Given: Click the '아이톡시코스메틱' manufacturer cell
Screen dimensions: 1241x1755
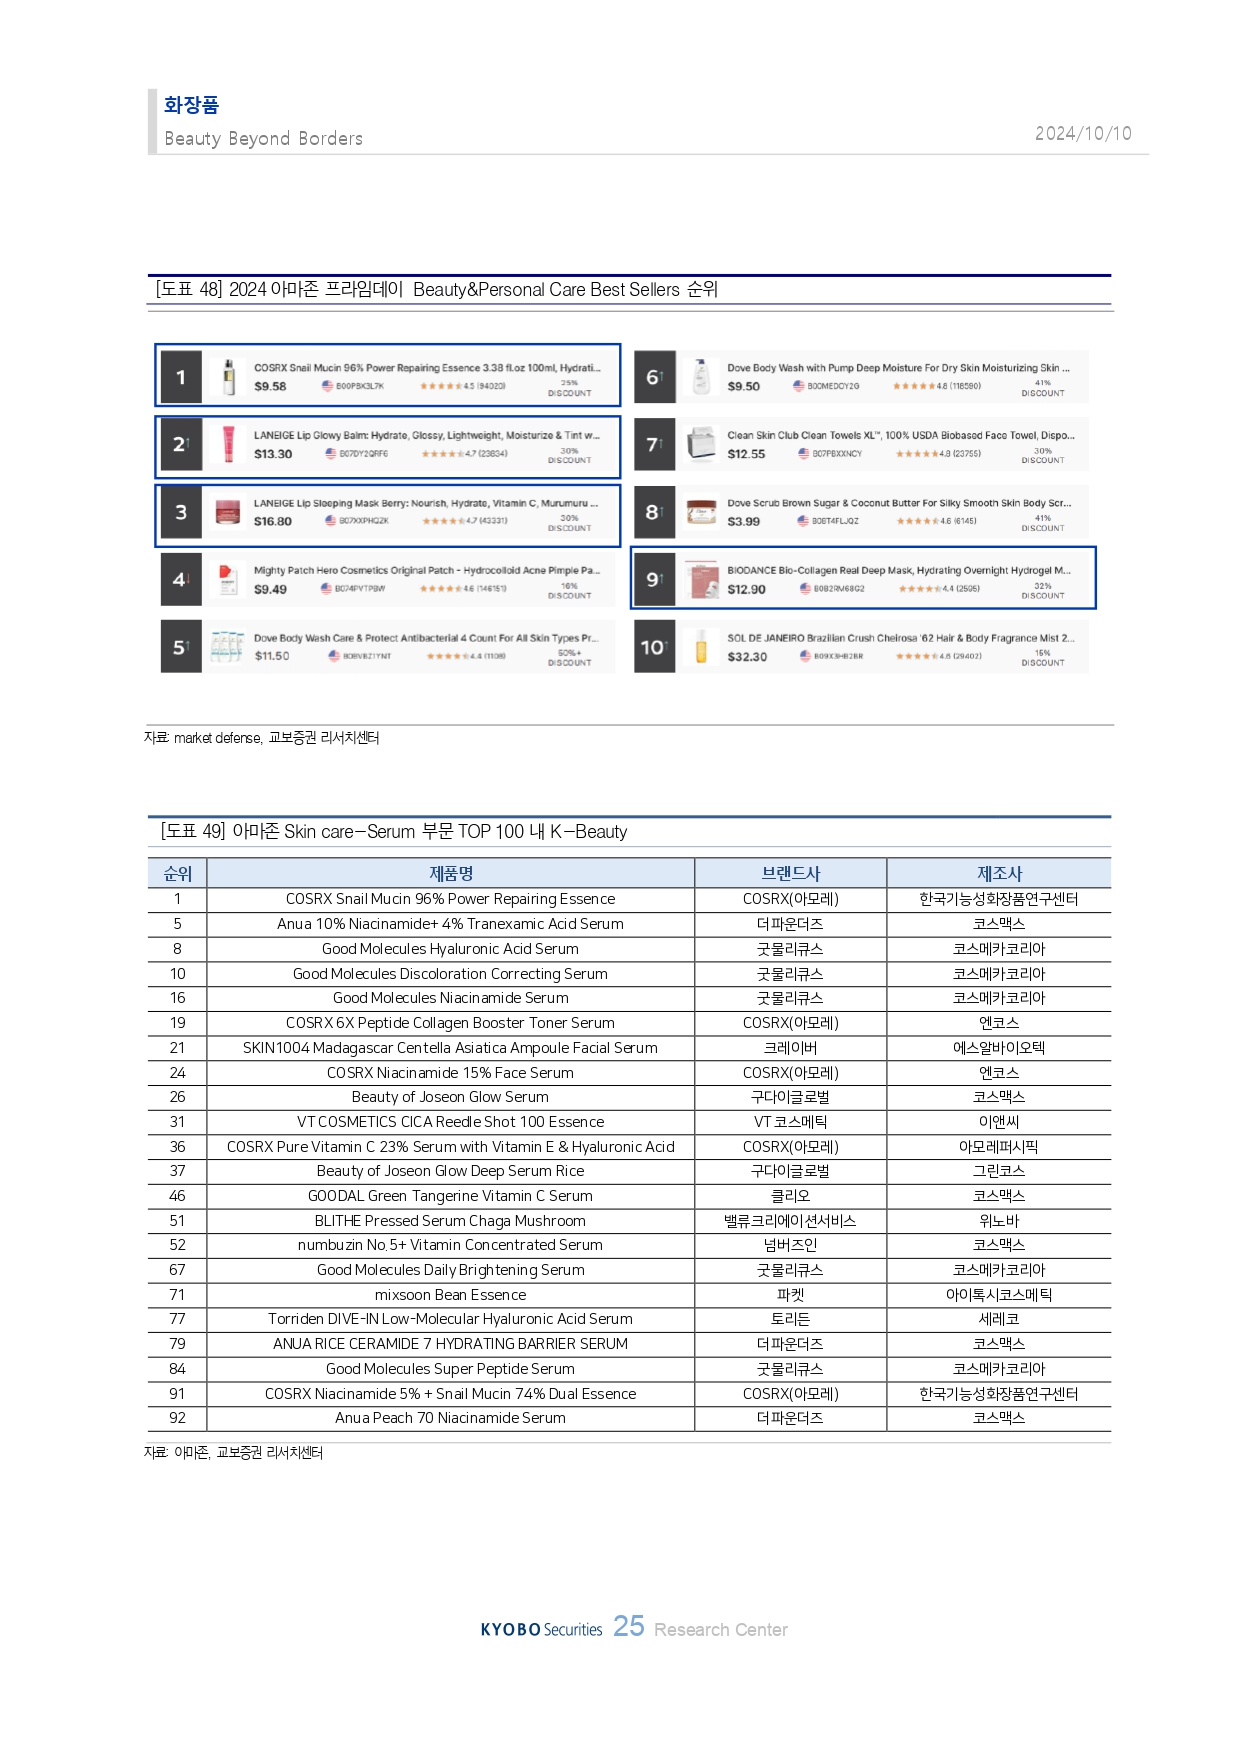Looking at the screenshot, I should (x=999, y=1295).
